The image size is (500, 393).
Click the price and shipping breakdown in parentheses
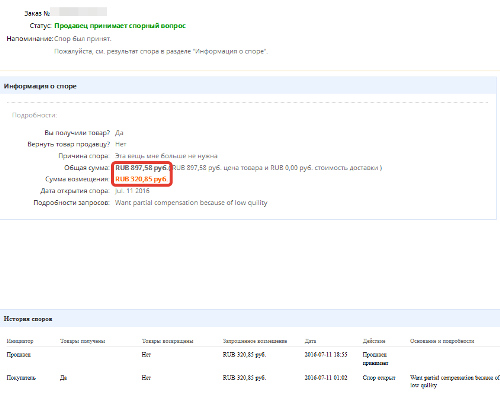(276, 167)
